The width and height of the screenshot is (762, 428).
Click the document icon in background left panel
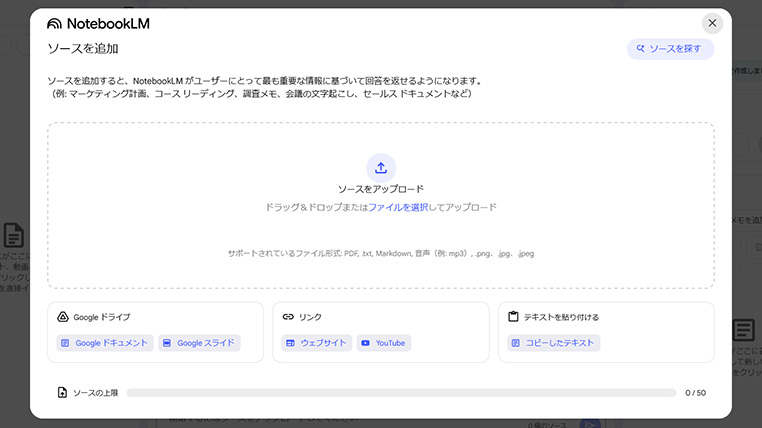[14, 235]
